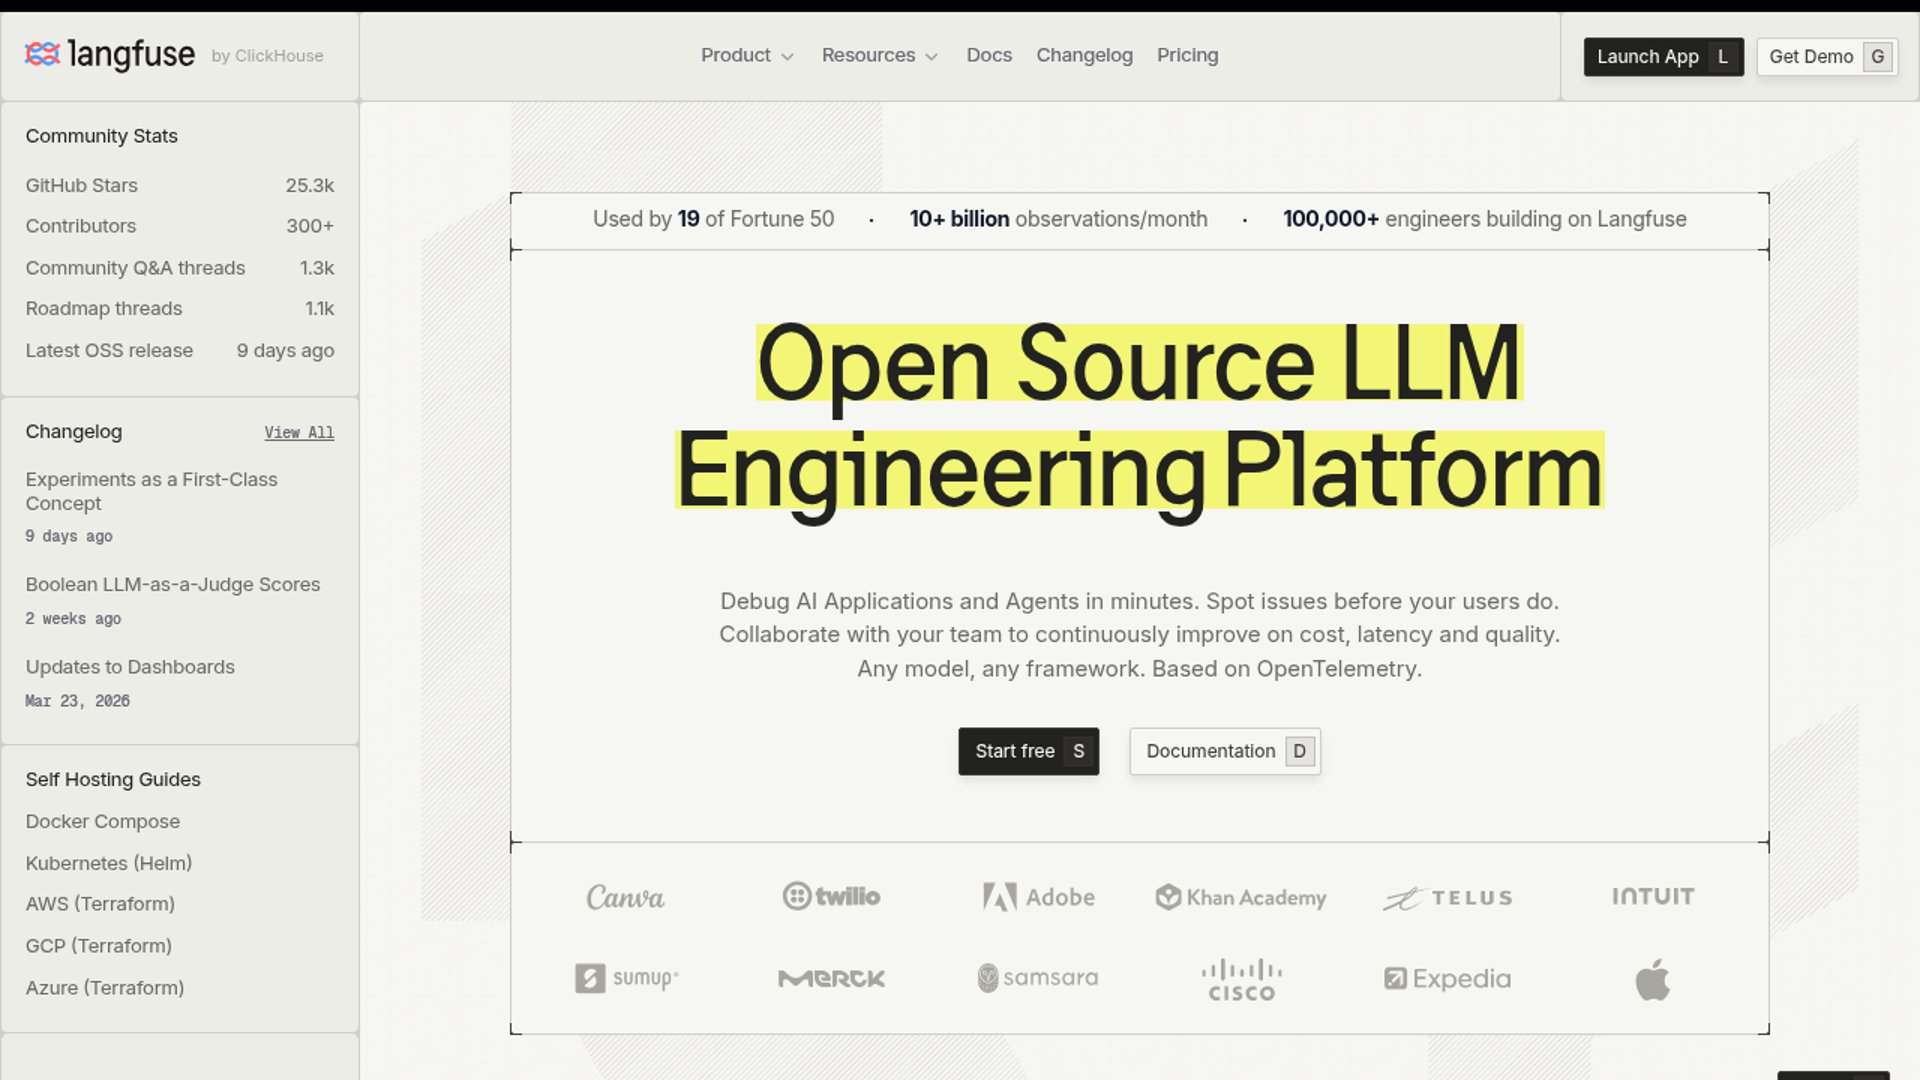Click the Expedia logo
Image resolution: width=1920 pixels, height=1080 pixels.
point(1447,979)
